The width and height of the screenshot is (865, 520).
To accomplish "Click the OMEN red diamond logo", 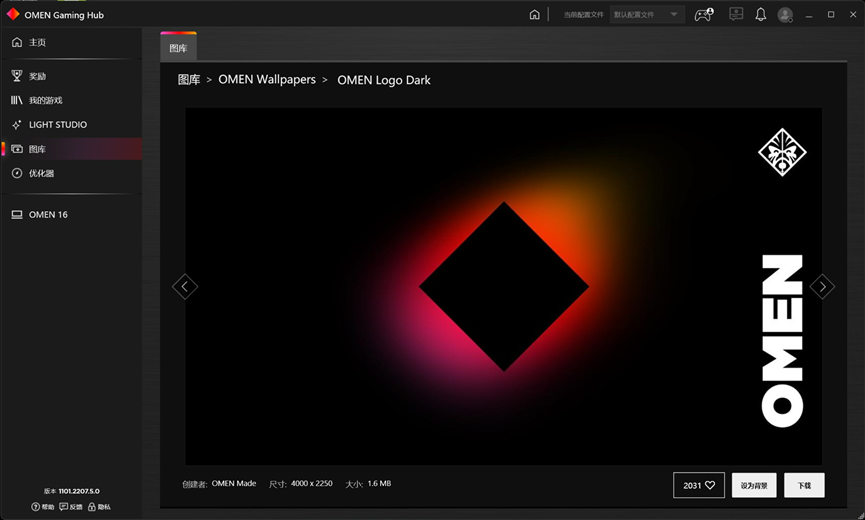I will click(13, 15).
